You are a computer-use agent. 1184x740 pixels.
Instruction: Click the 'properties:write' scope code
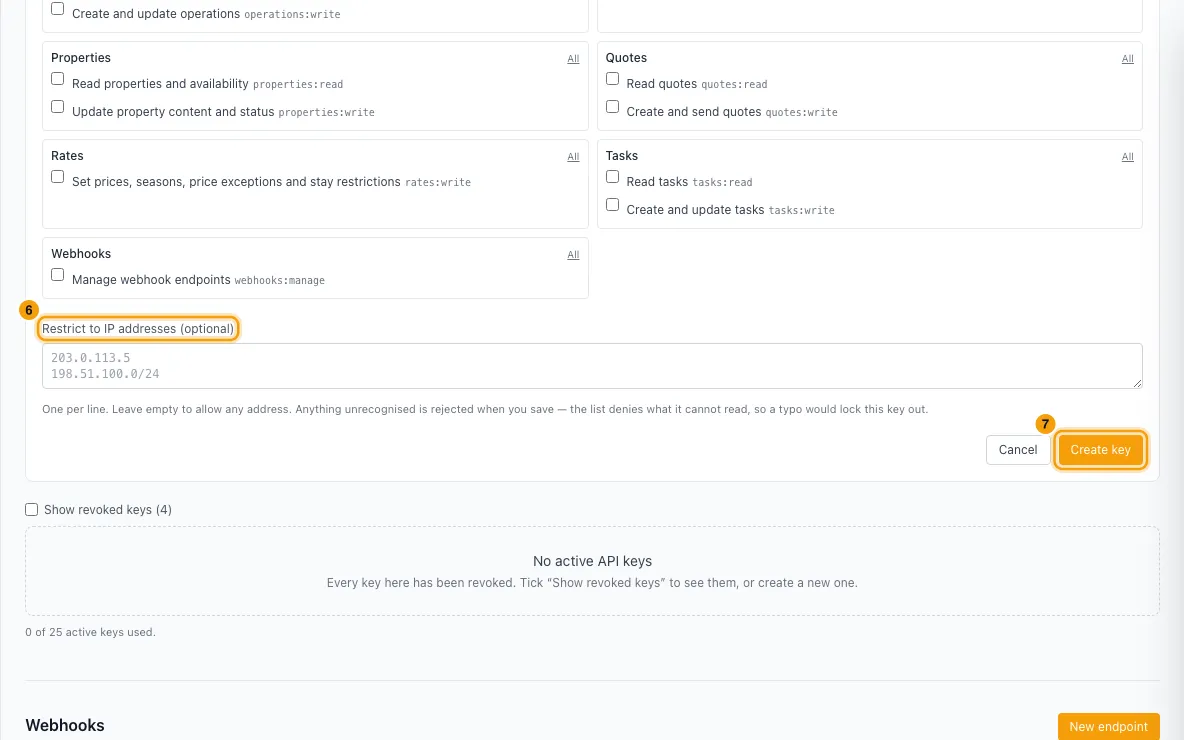click(x=326, y=113)
